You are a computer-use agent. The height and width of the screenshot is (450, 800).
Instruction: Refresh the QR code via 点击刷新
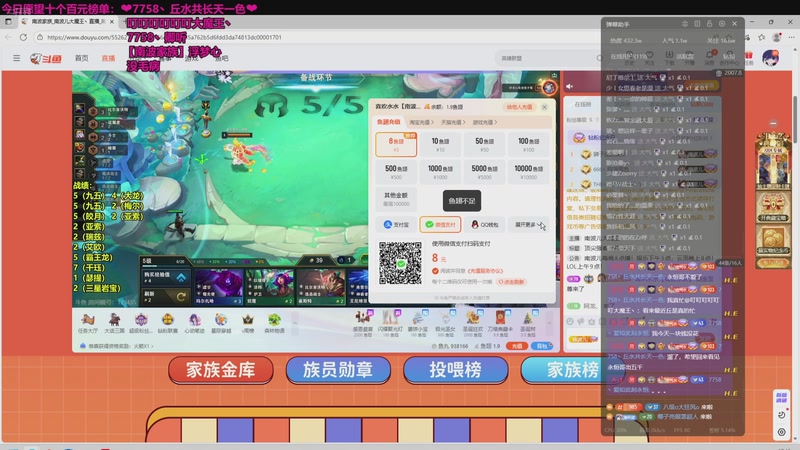(x=512, y=282)
